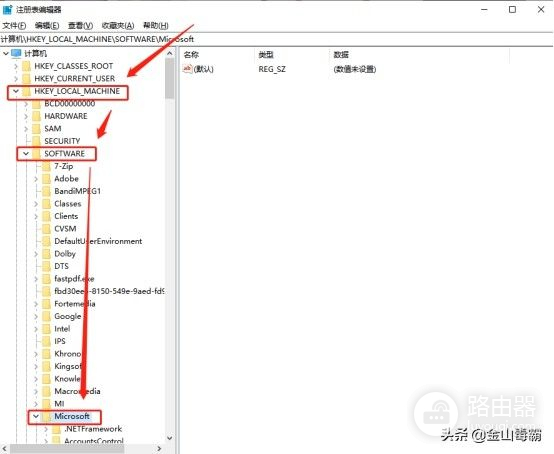The width and height of the screenshot is (554, 454).
Task: Select the Classes key label
Action: click(67, 204)
